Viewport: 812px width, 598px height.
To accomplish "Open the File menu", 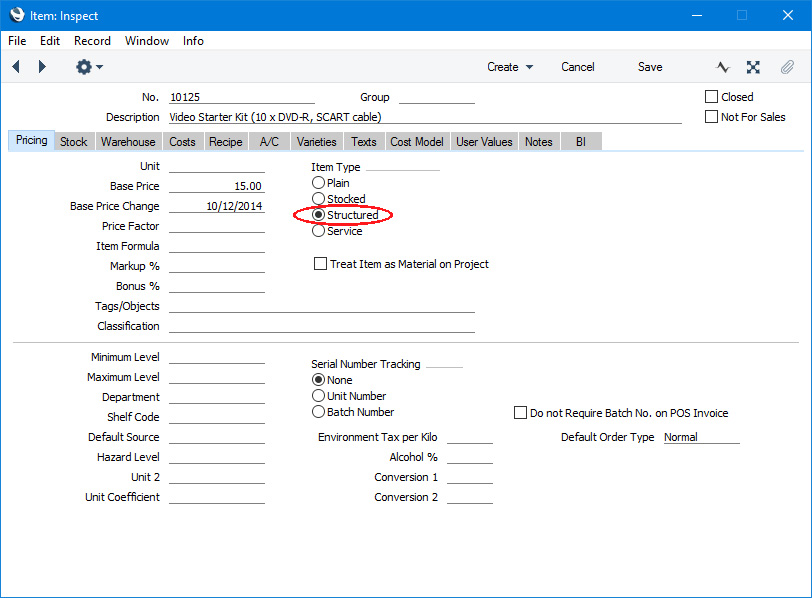I will click(17, 41).
